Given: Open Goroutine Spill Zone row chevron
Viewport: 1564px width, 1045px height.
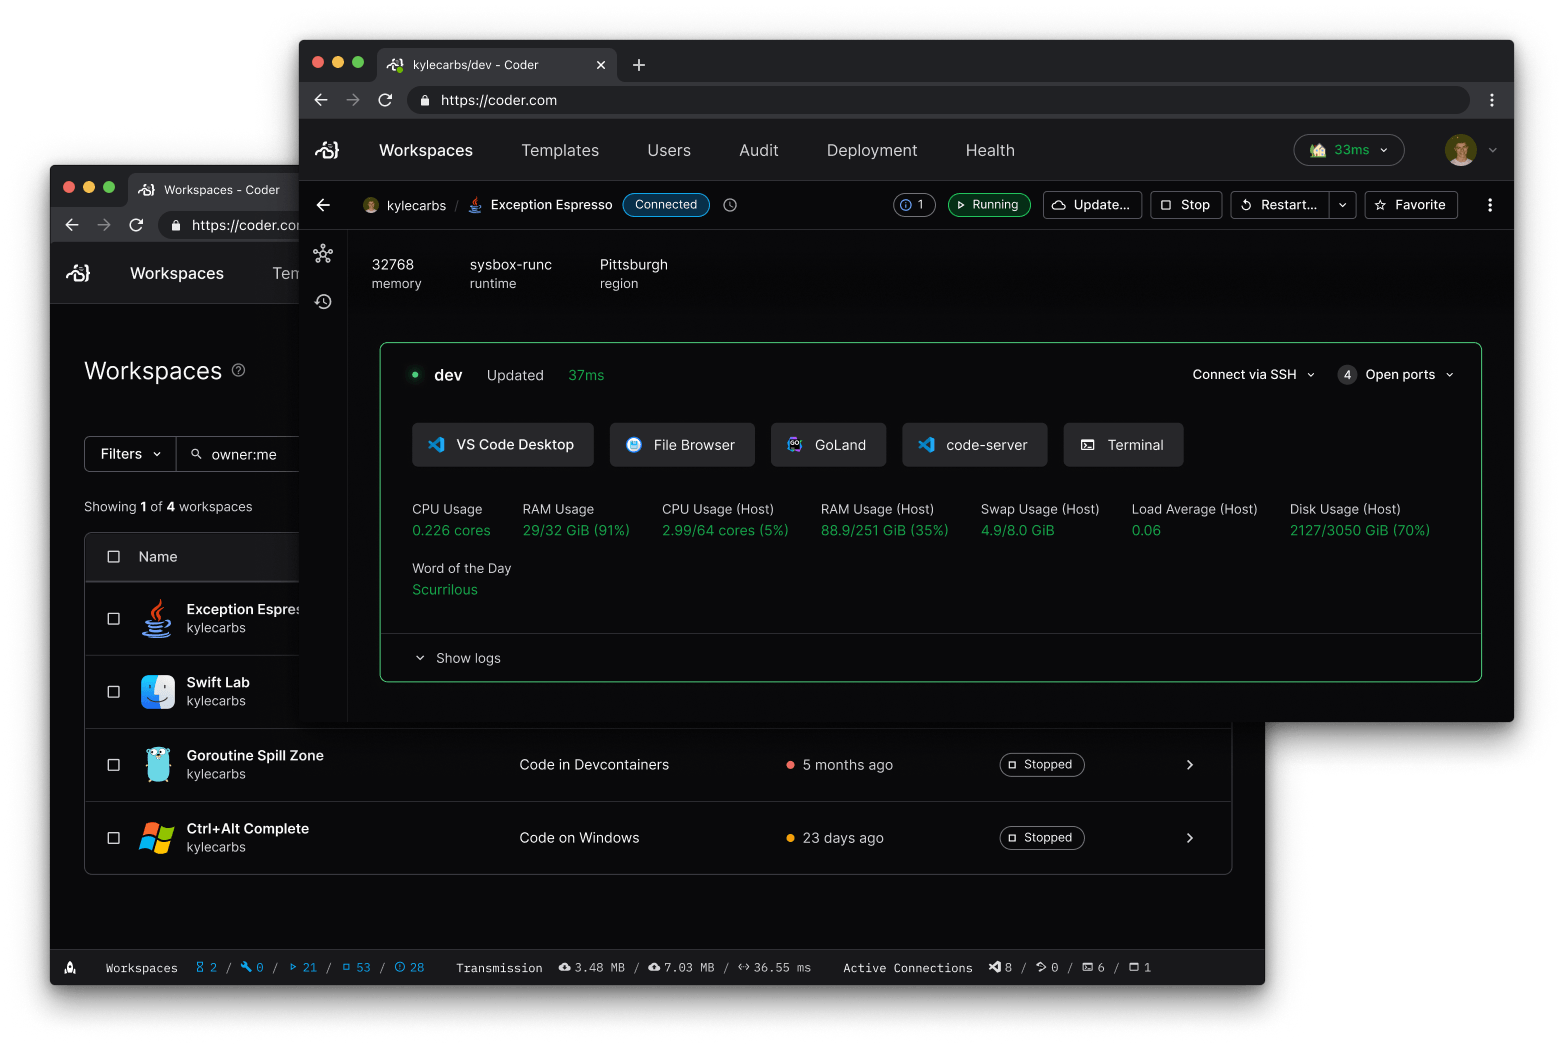Looking at the screenshot, I should (1190, 765).
